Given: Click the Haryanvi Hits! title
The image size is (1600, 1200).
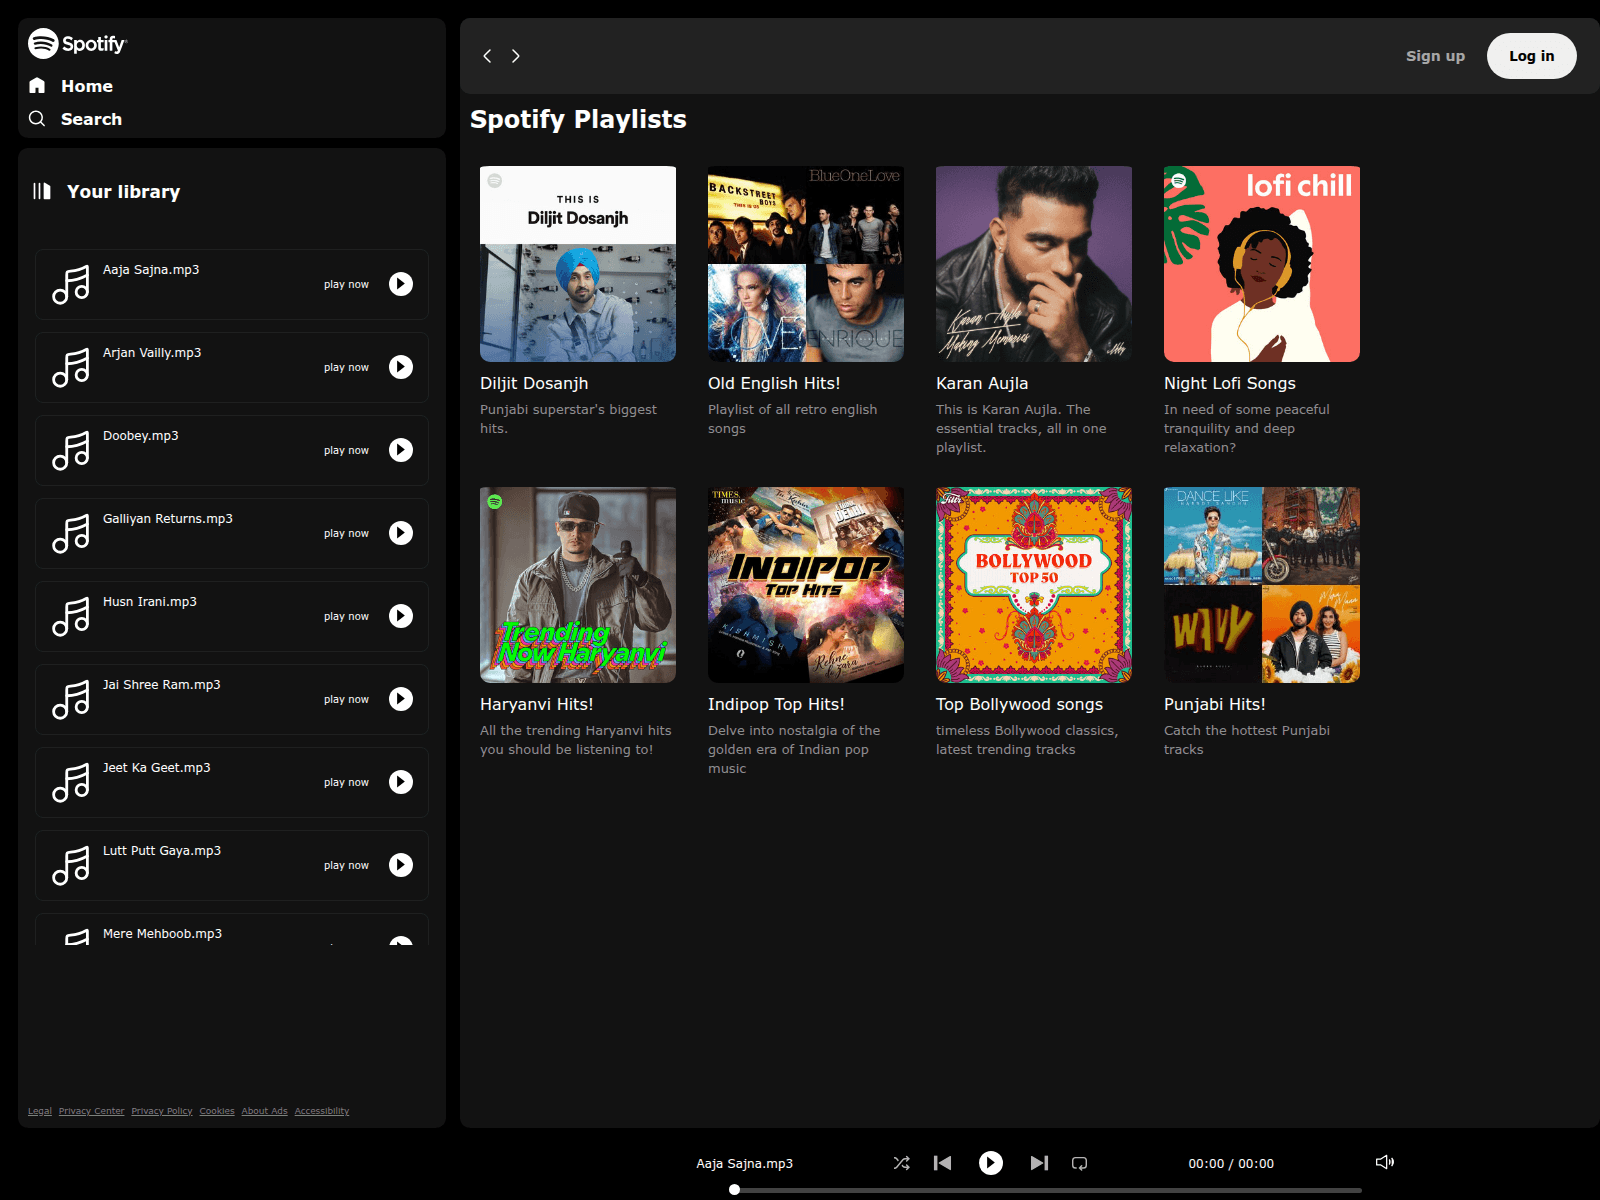Looking at the screenshot, I should (x=537, y=704).
